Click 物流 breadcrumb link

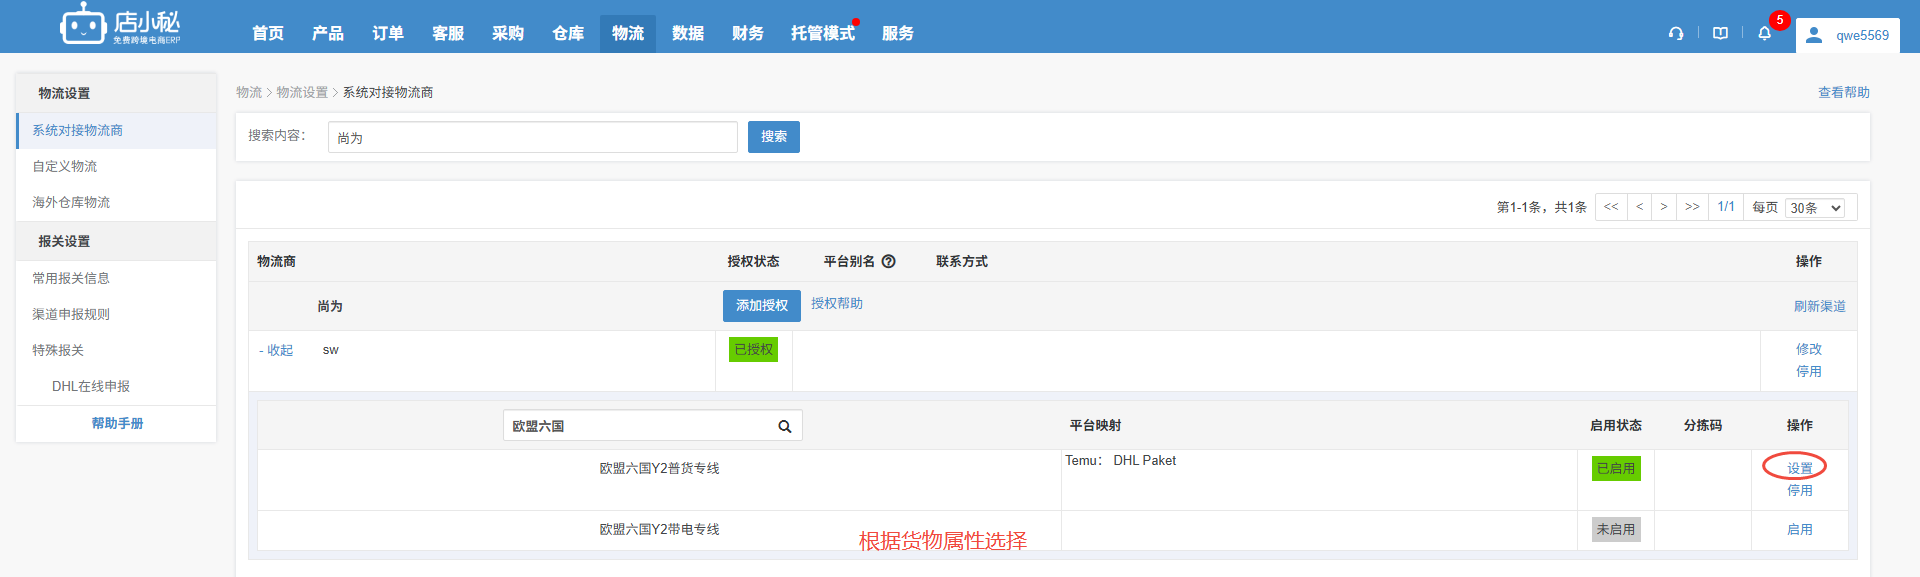click(249, 92)
